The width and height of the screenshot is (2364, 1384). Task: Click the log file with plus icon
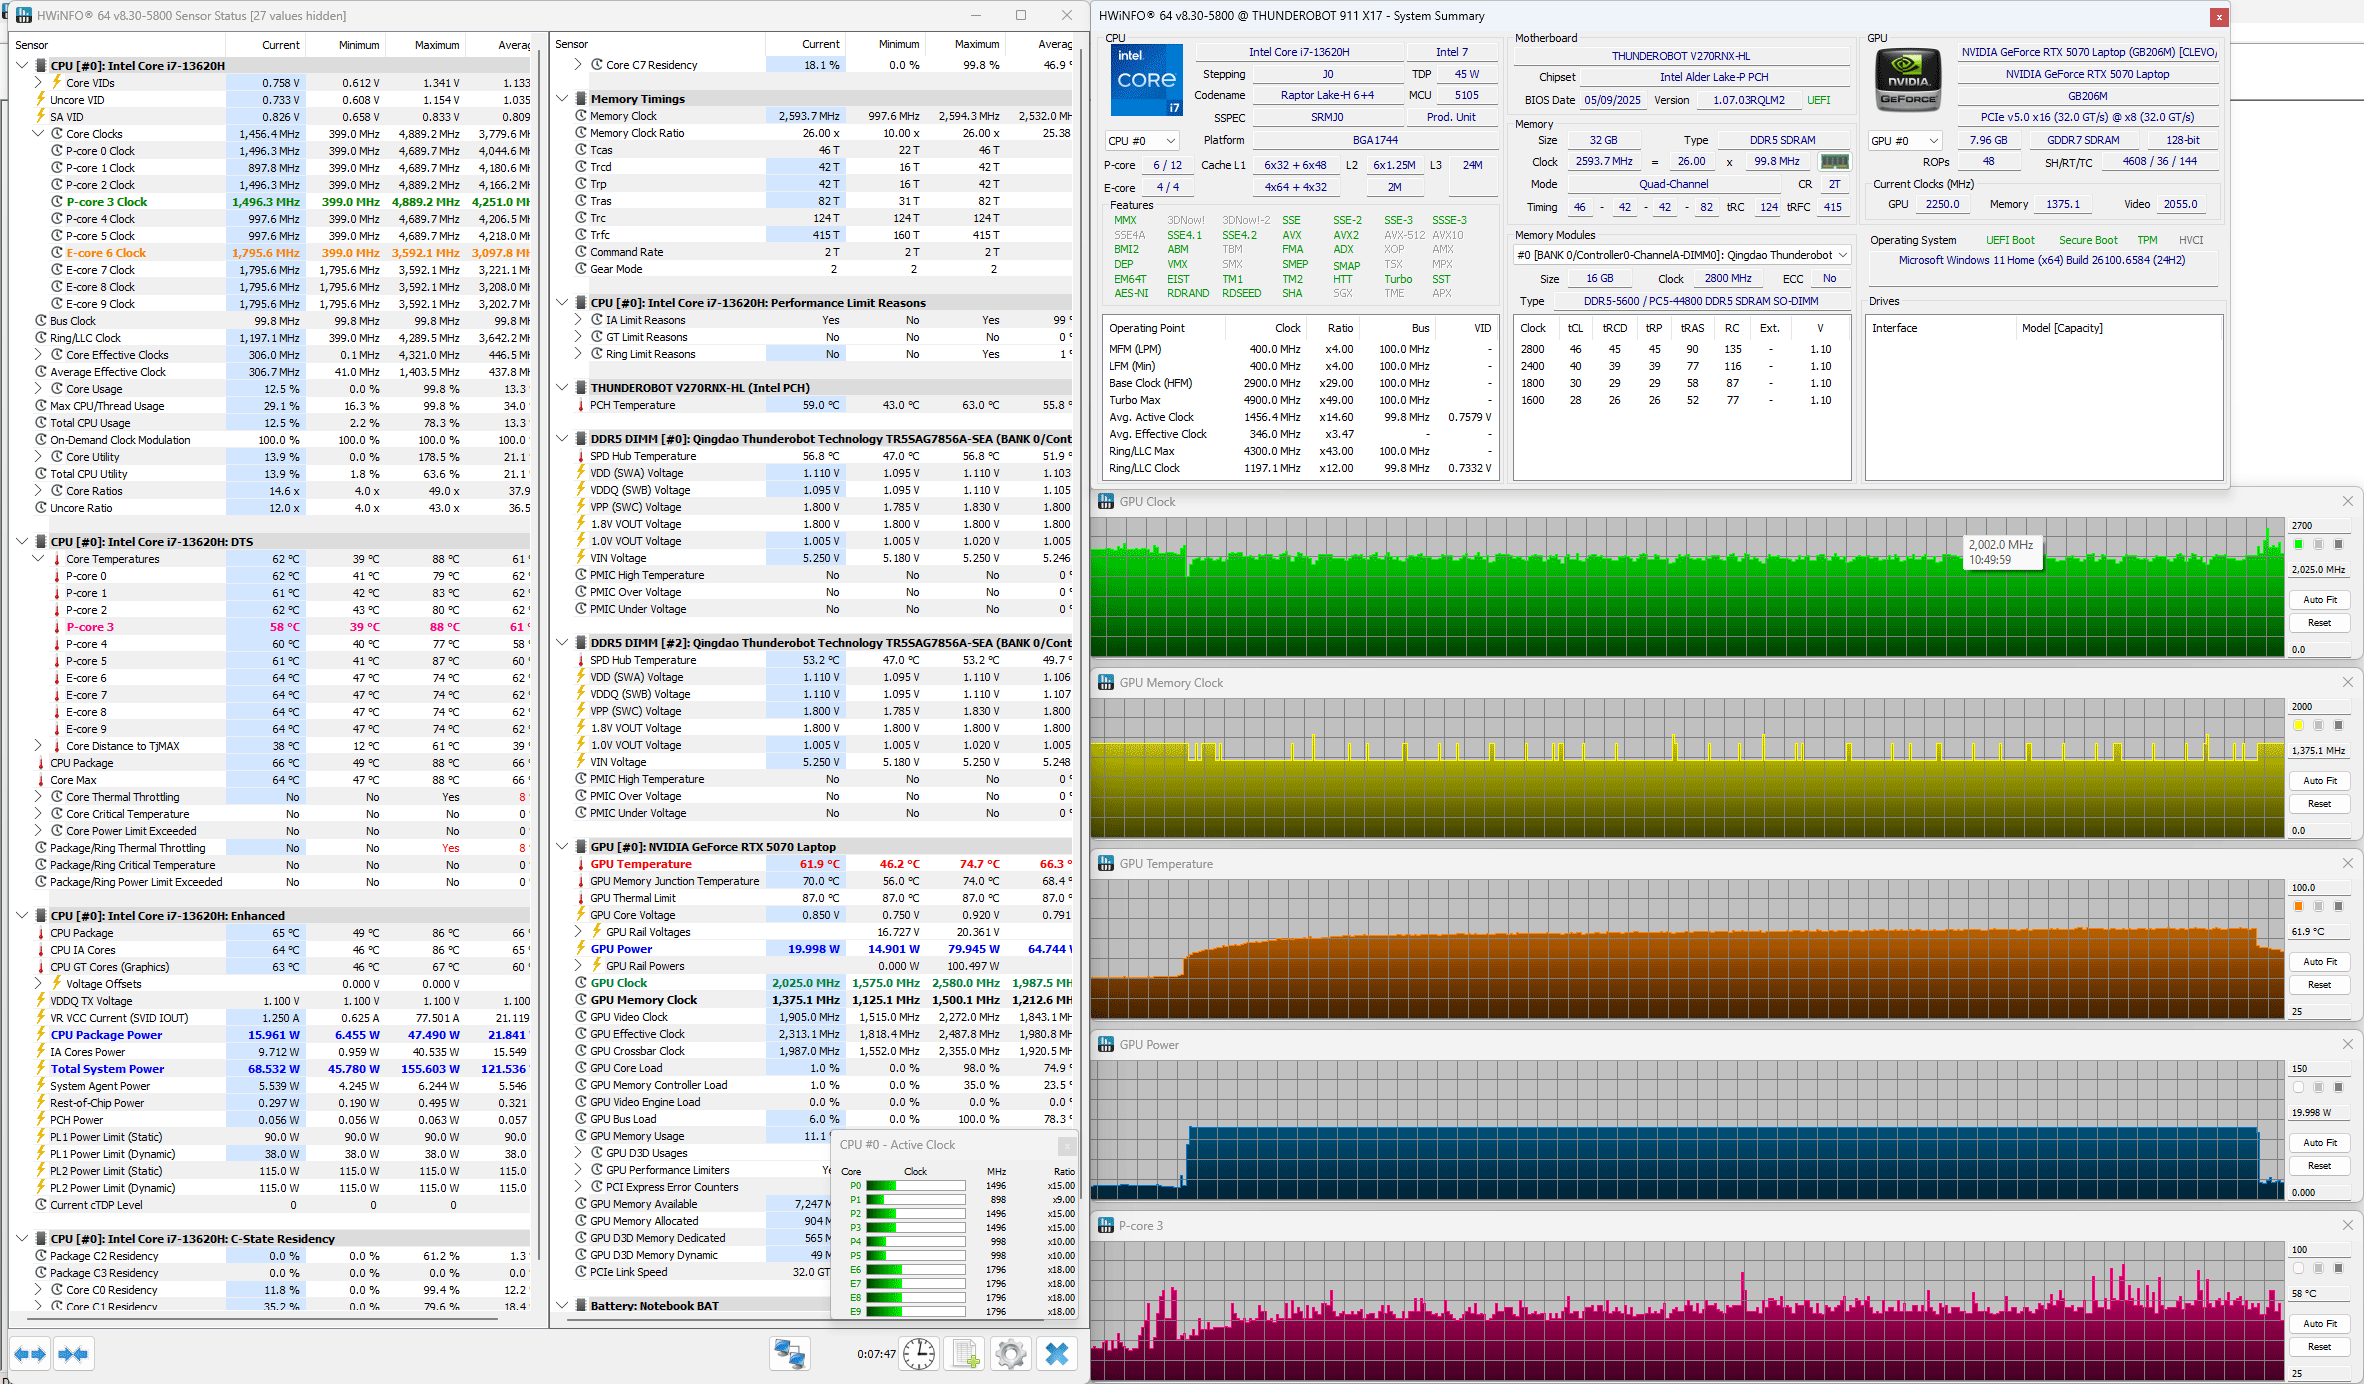click(965, 1354)
